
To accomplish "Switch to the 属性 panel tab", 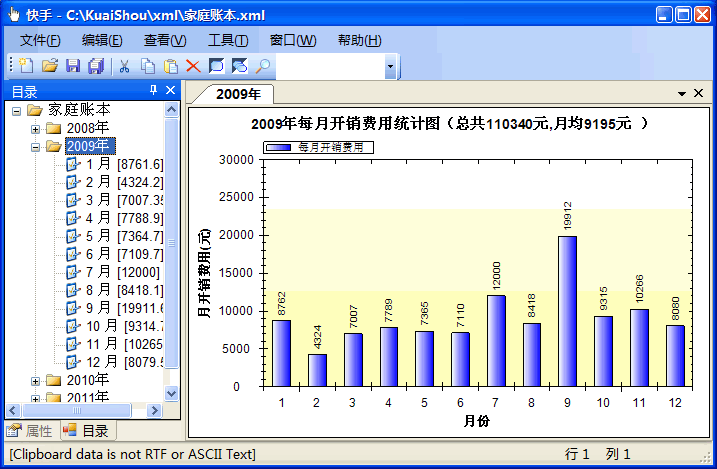I will (30, 431).
